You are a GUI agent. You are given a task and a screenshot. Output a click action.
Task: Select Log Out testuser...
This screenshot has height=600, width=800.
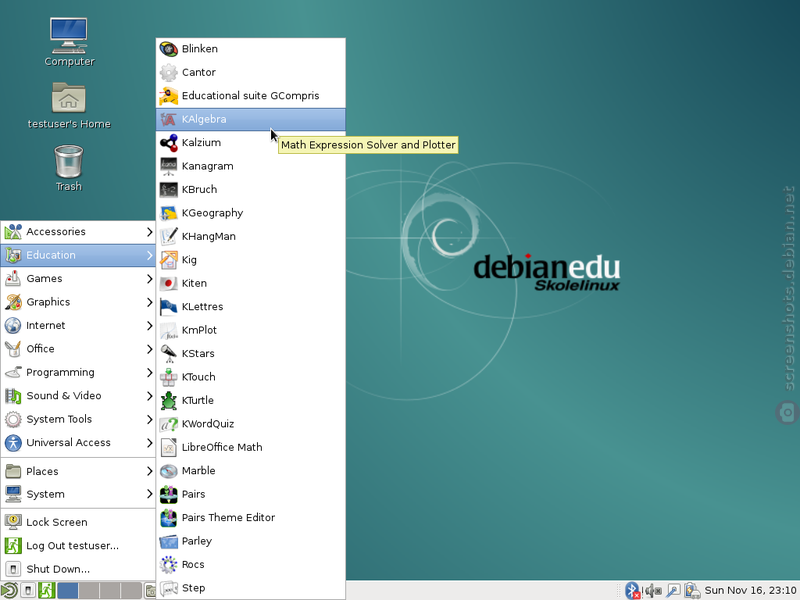[78, 546]
